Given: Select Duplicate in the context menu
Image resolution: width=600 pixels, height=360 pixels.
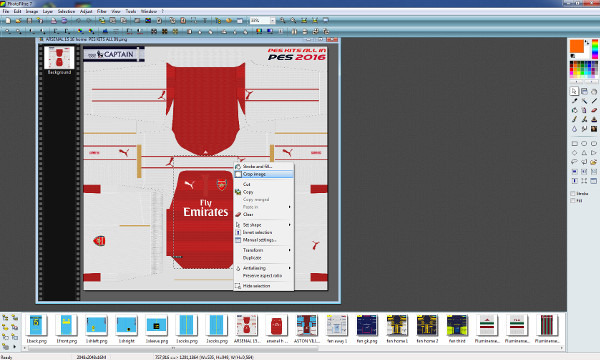Looking at the screenshot, I should point(264,258).
